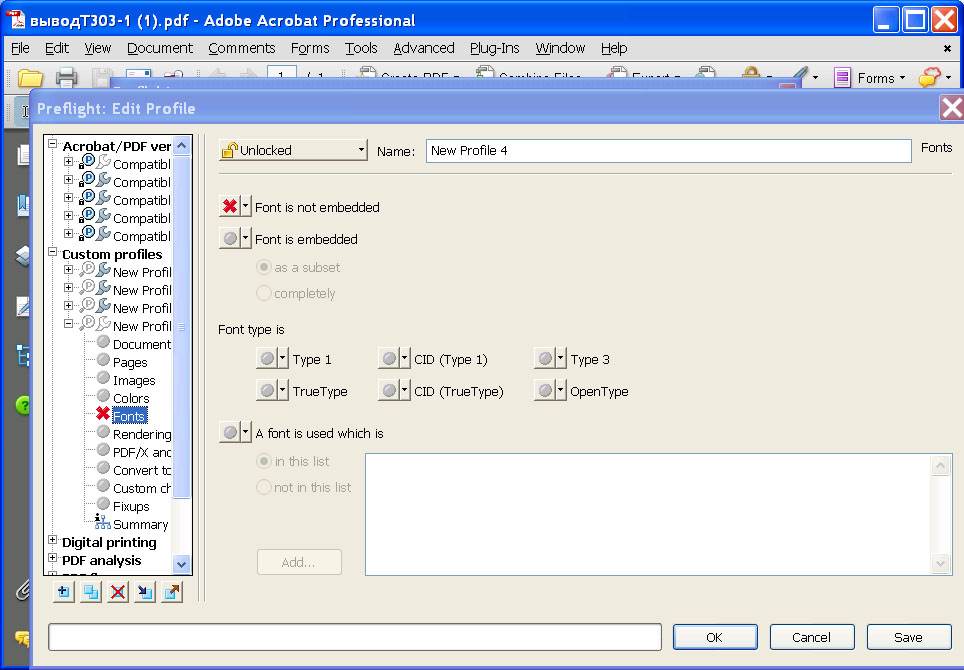The width and height of the screenshot is (964, 670).
Task: Open the Document menu
Action: 160,48
